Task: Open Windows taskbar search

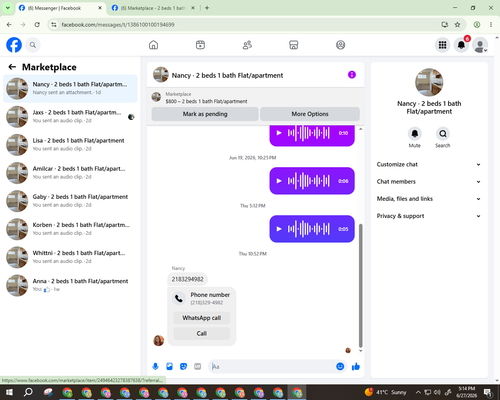Action: tap(28, 392)
